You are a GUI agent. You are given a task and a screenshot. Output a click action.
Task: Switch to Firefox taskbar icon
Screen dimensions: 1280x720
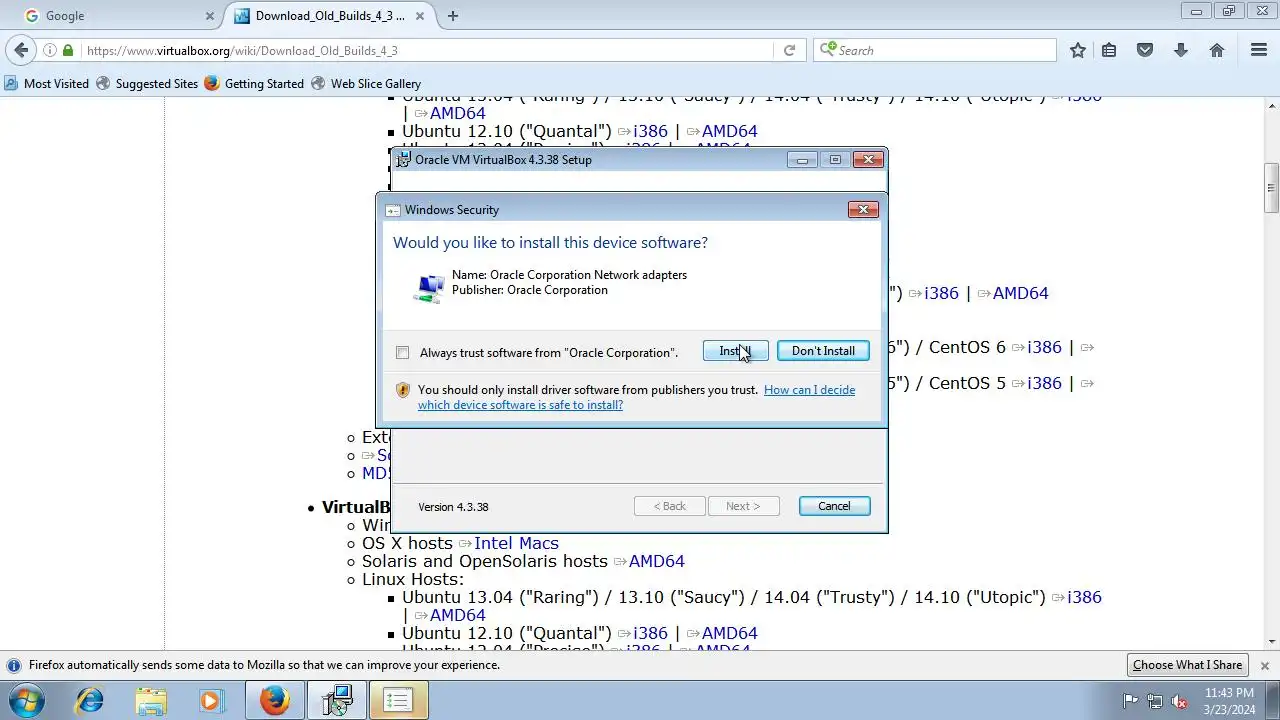[x=275, y=701]
